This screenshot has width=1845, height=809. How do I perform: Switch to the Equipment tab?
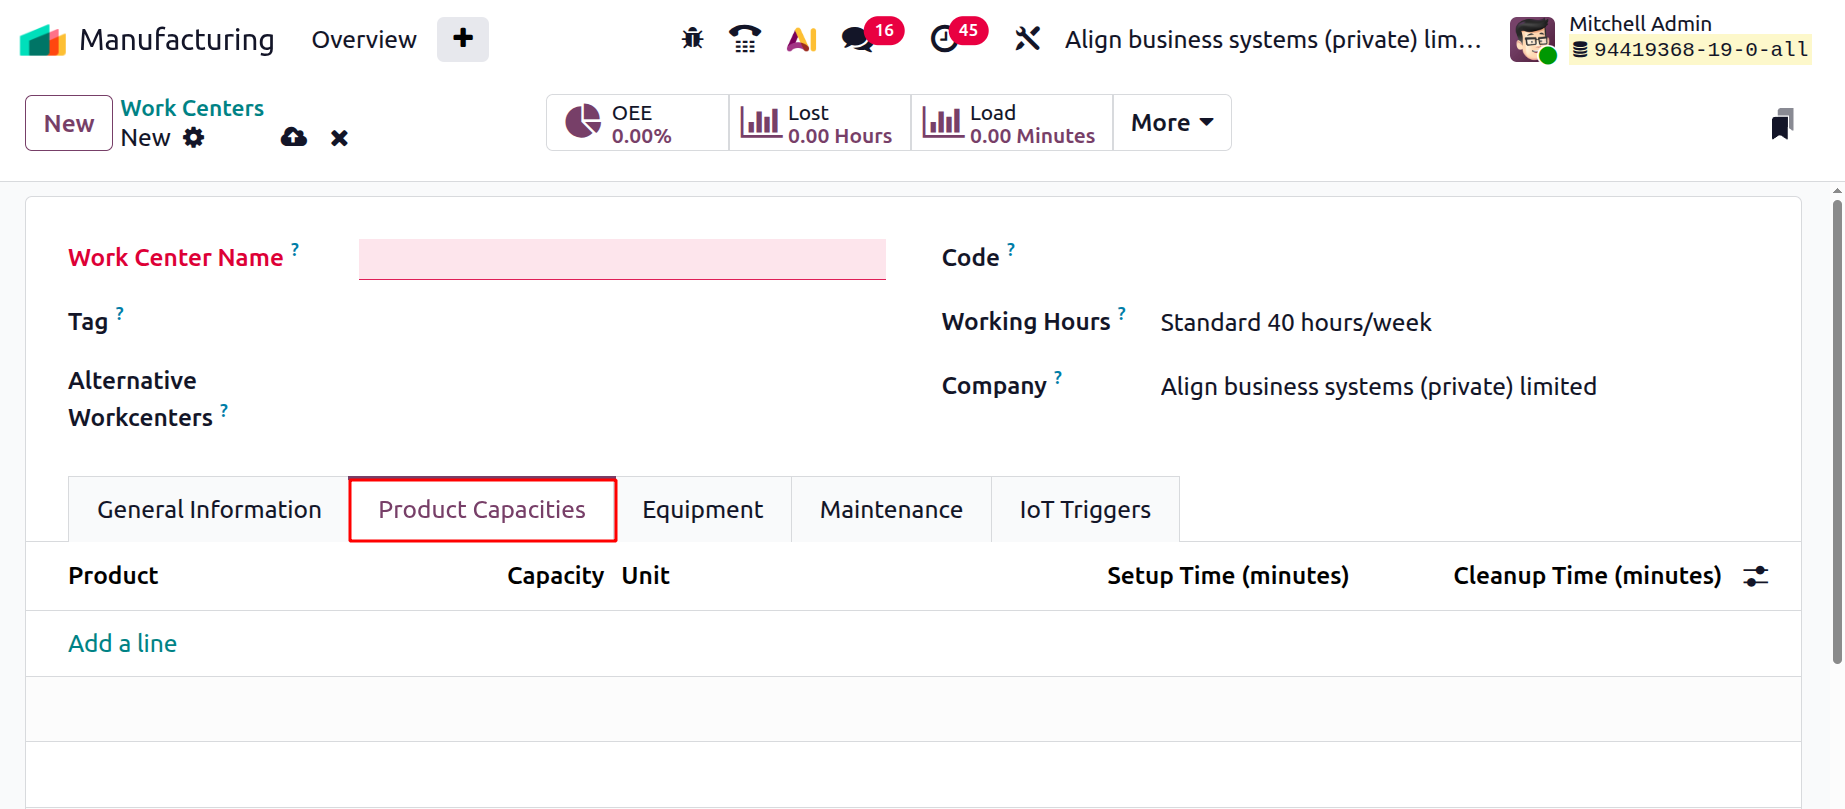click(x=703, y=510)
